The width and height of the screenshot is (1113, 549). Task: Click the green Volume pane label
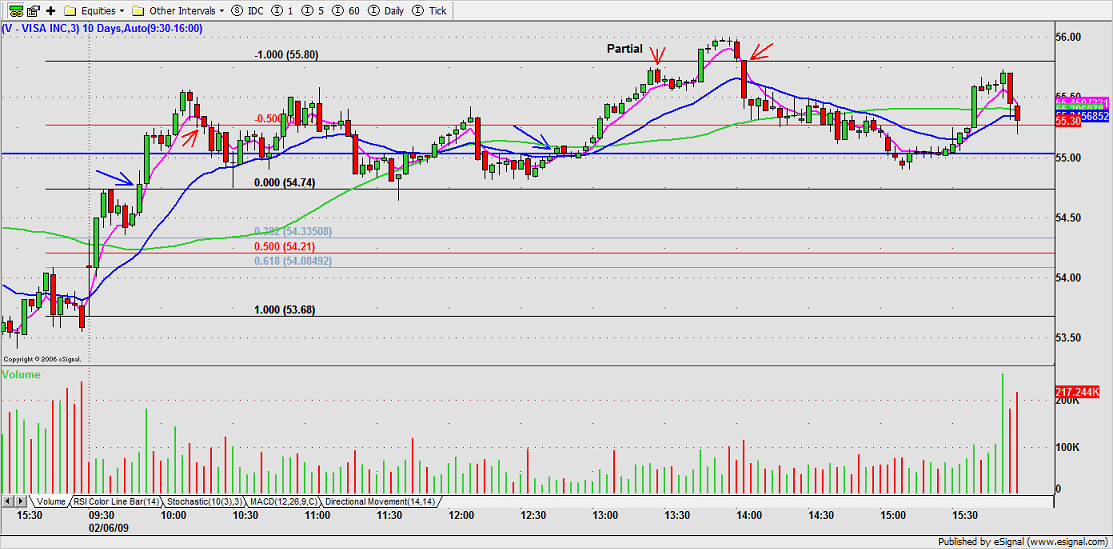click(x=21, y=374)
